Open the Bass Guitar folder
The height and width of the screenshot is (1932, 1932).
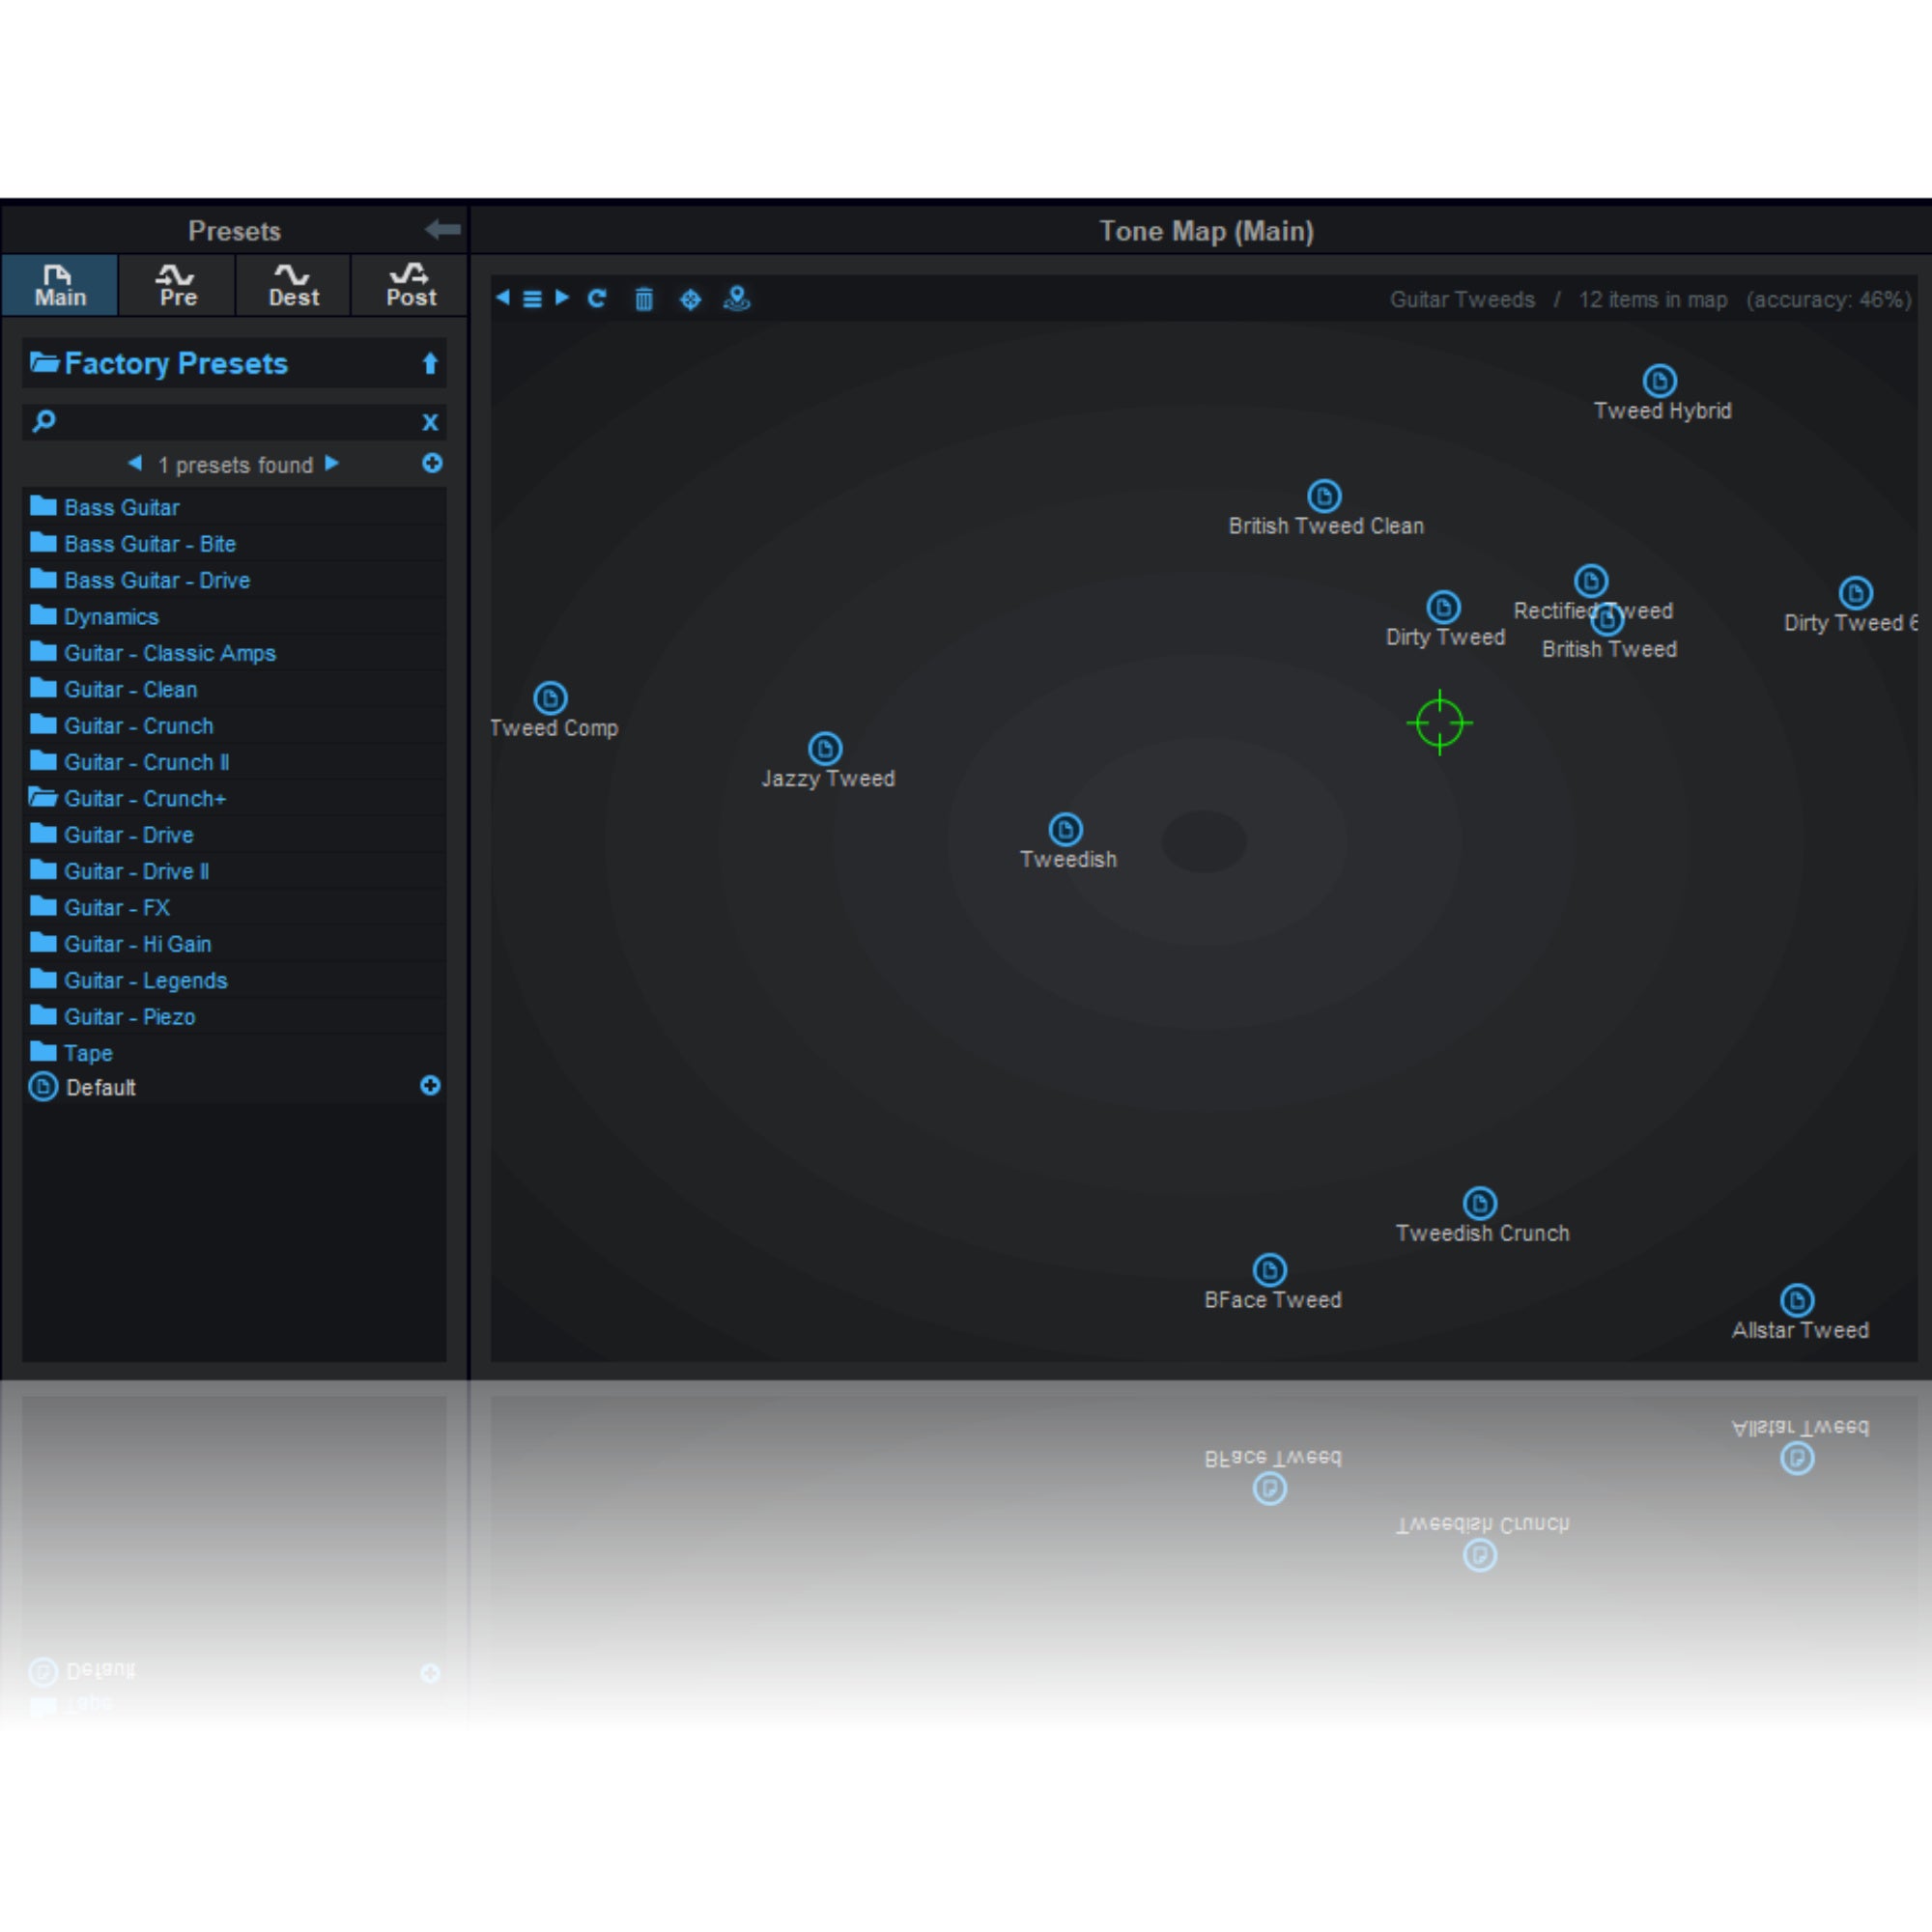tap(235, 507)
